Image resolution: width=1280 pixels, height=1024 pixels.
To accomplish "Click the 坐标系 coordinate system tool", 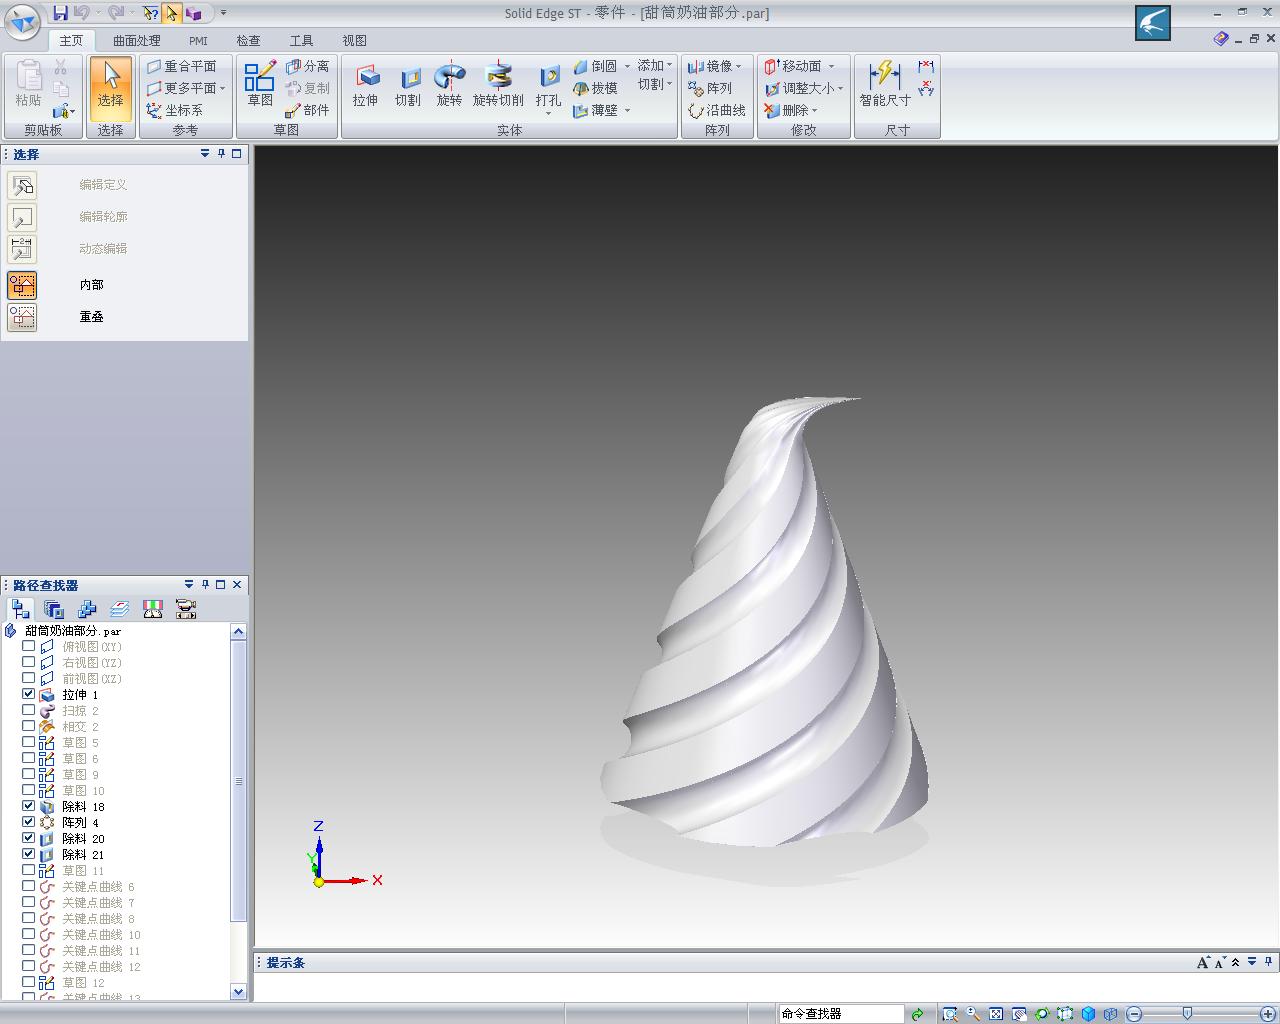I will [175, 110].
